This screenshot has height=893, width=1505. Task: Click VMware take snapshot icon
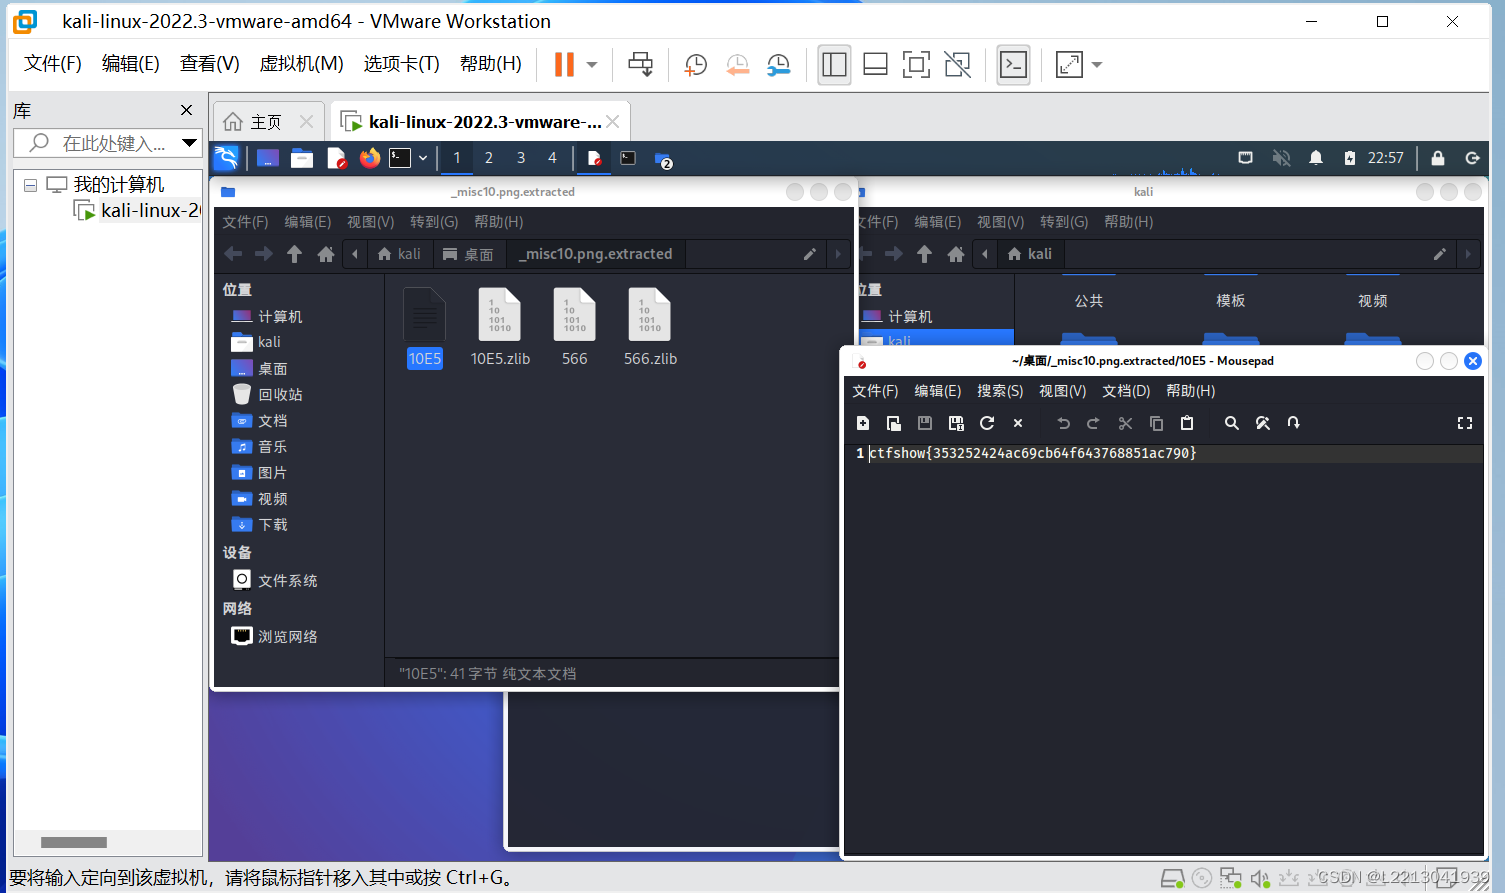click(695, 65)
